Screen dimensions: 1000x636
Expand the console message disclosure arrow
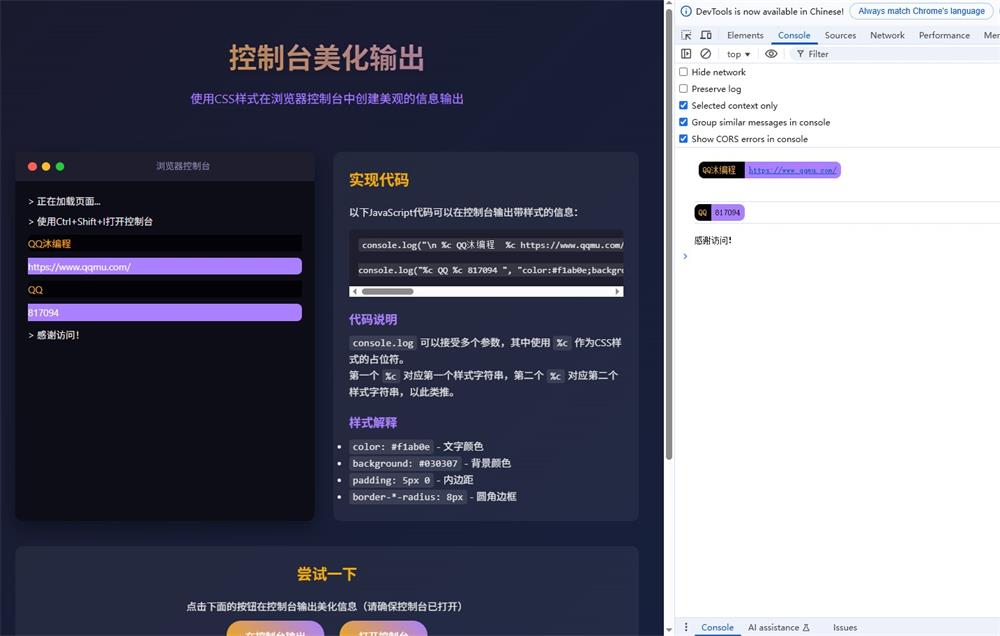coord(685,256)
